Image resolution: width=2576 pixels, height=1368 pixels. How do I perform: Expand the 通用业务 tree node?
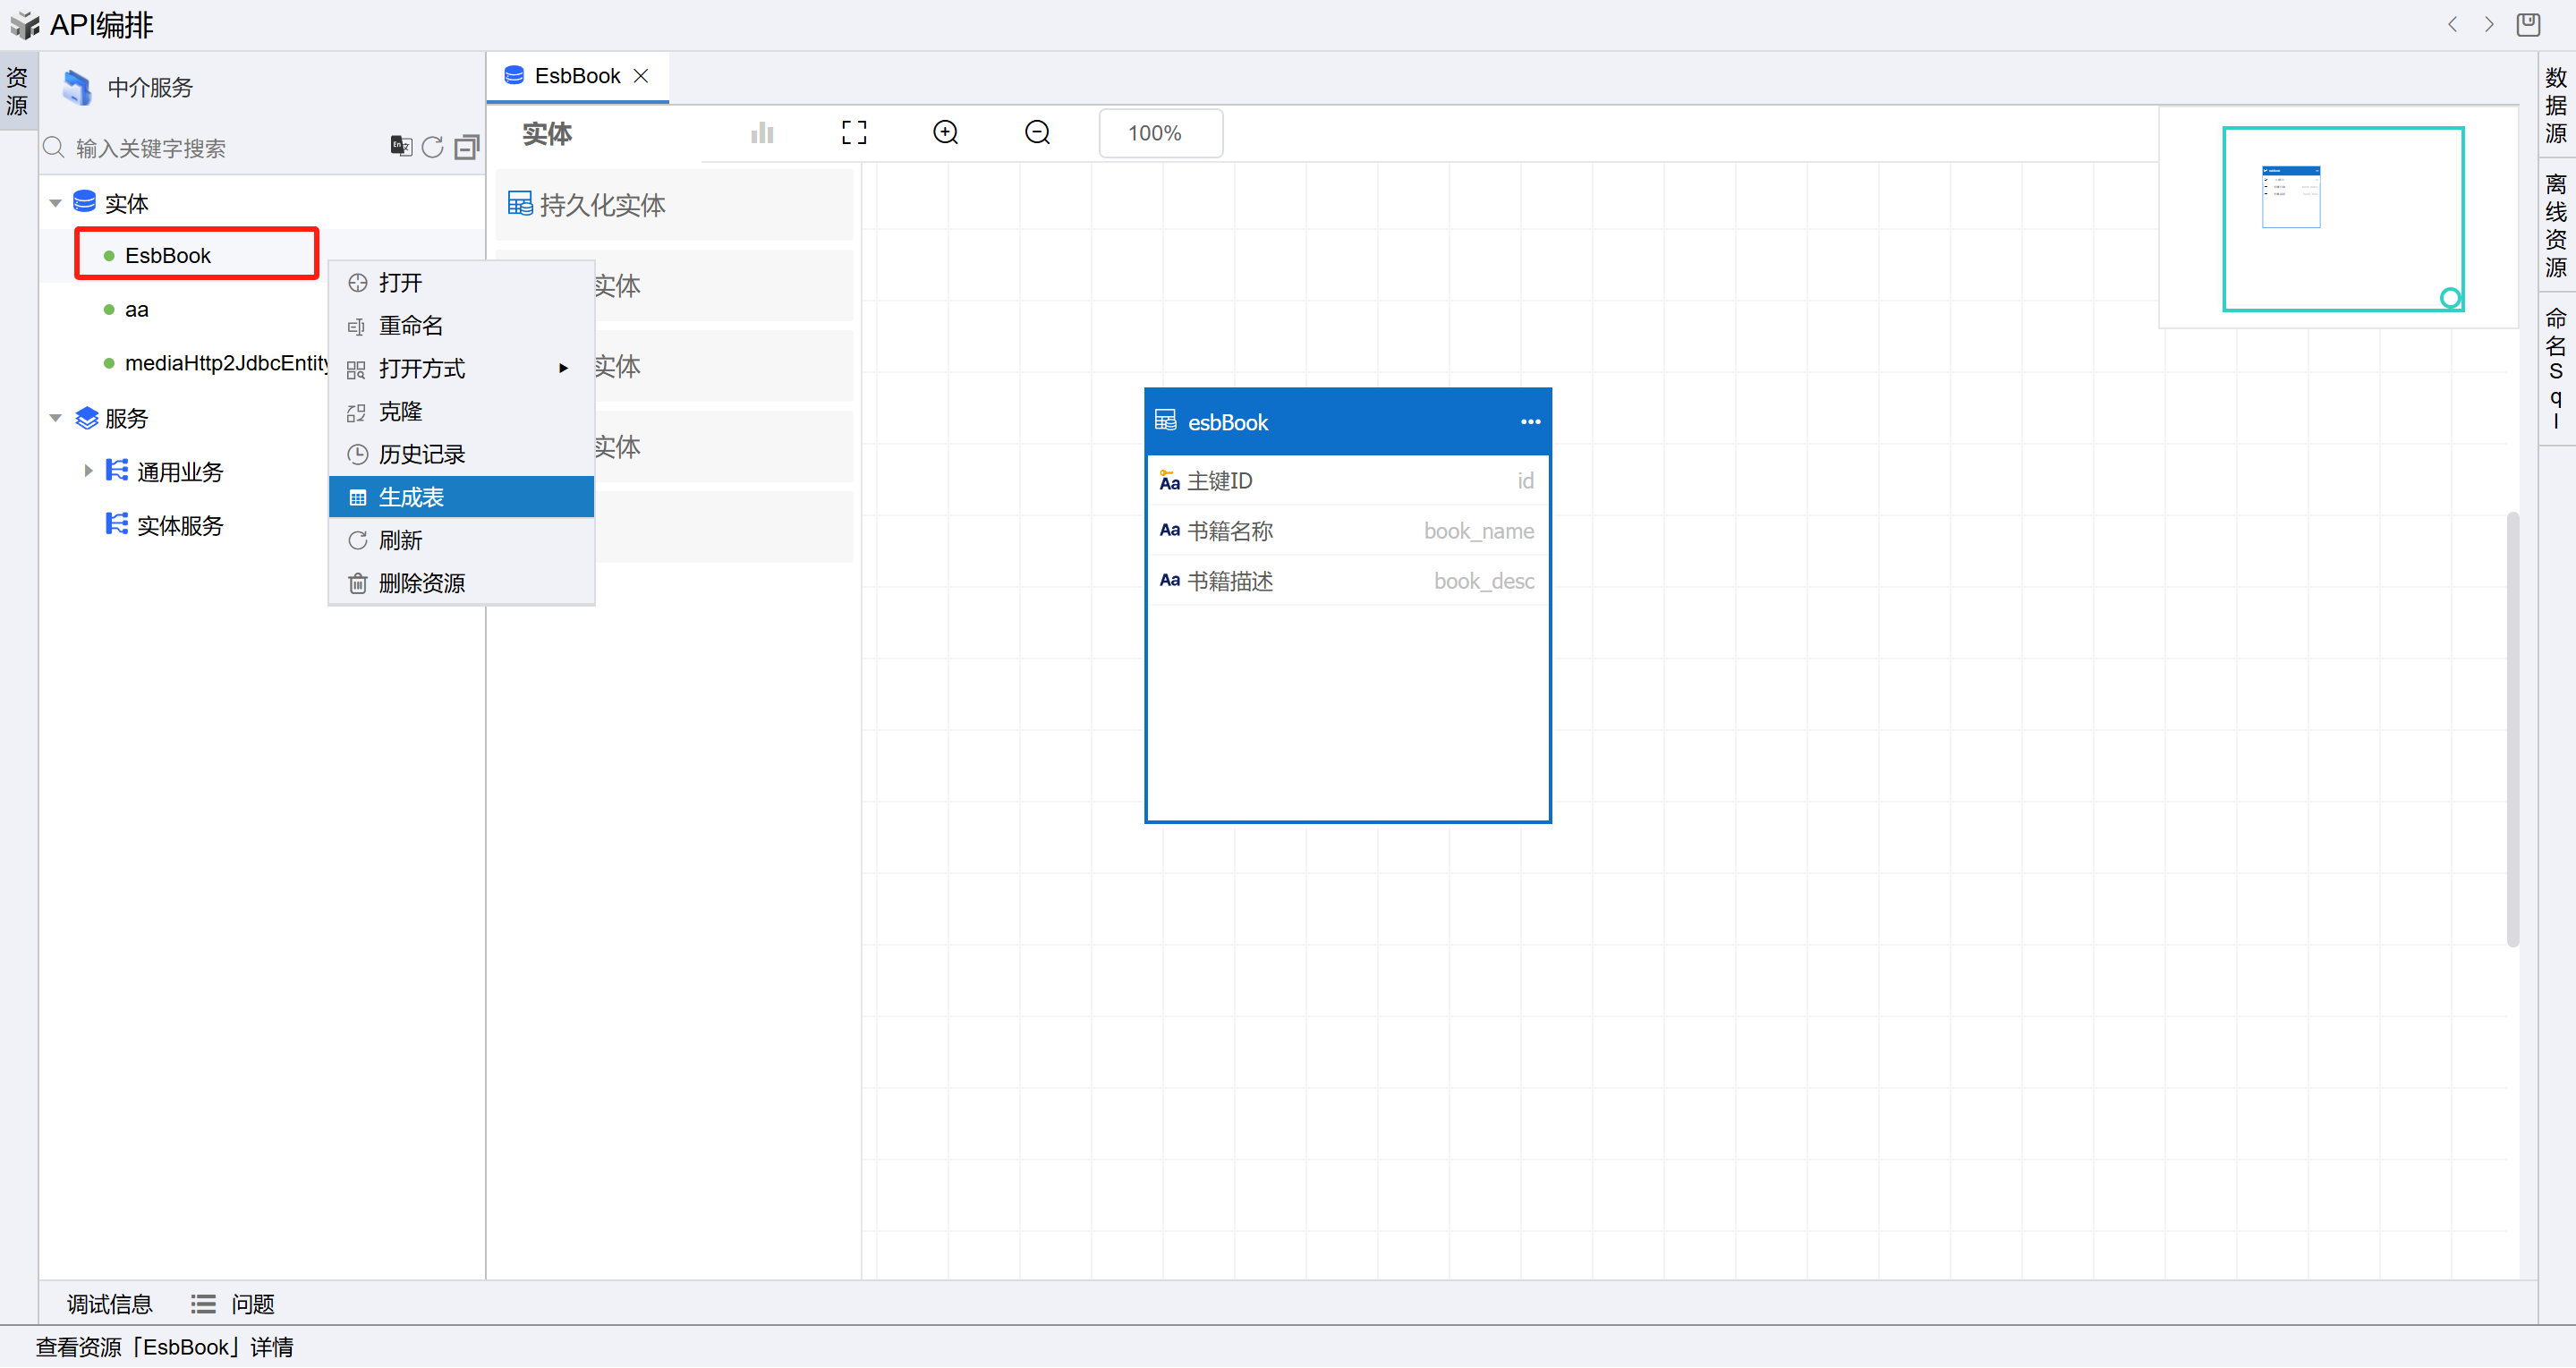88,471
